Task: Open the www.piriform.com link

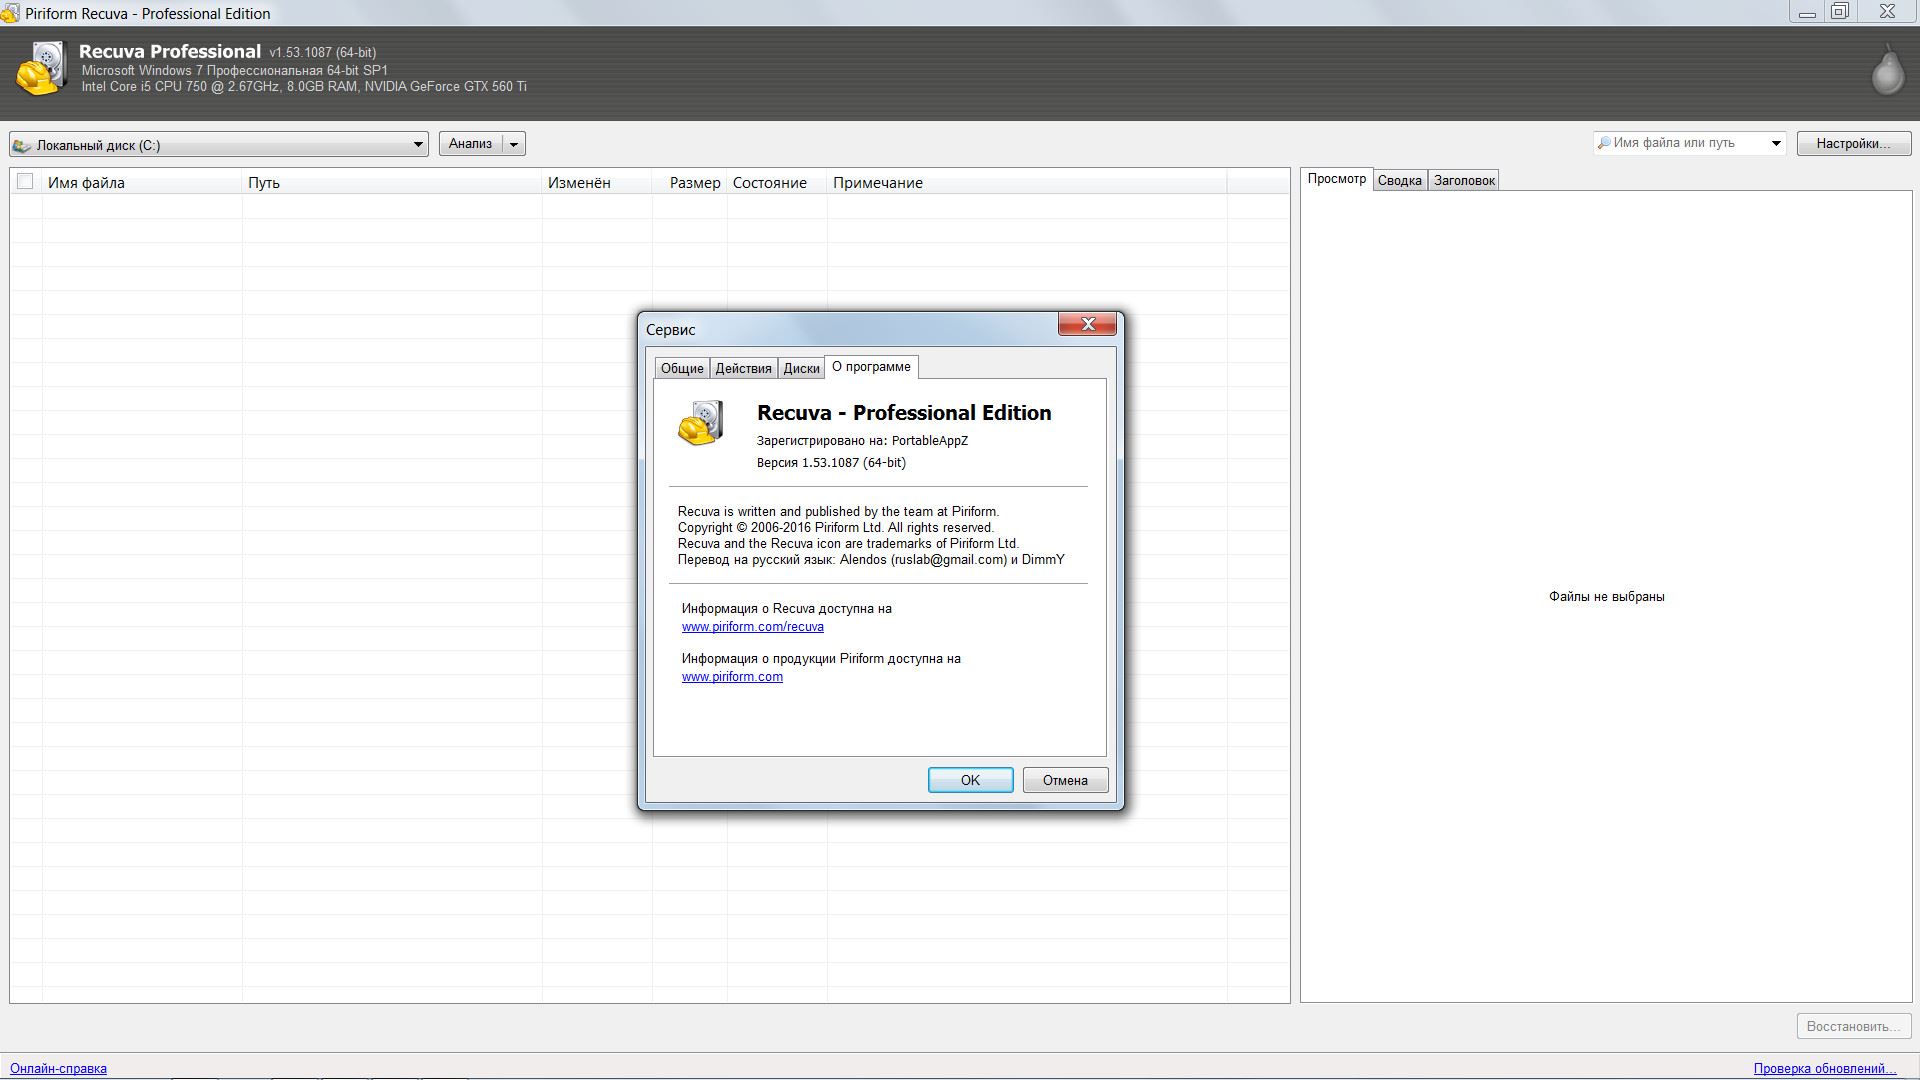Action: coord(732,677)
